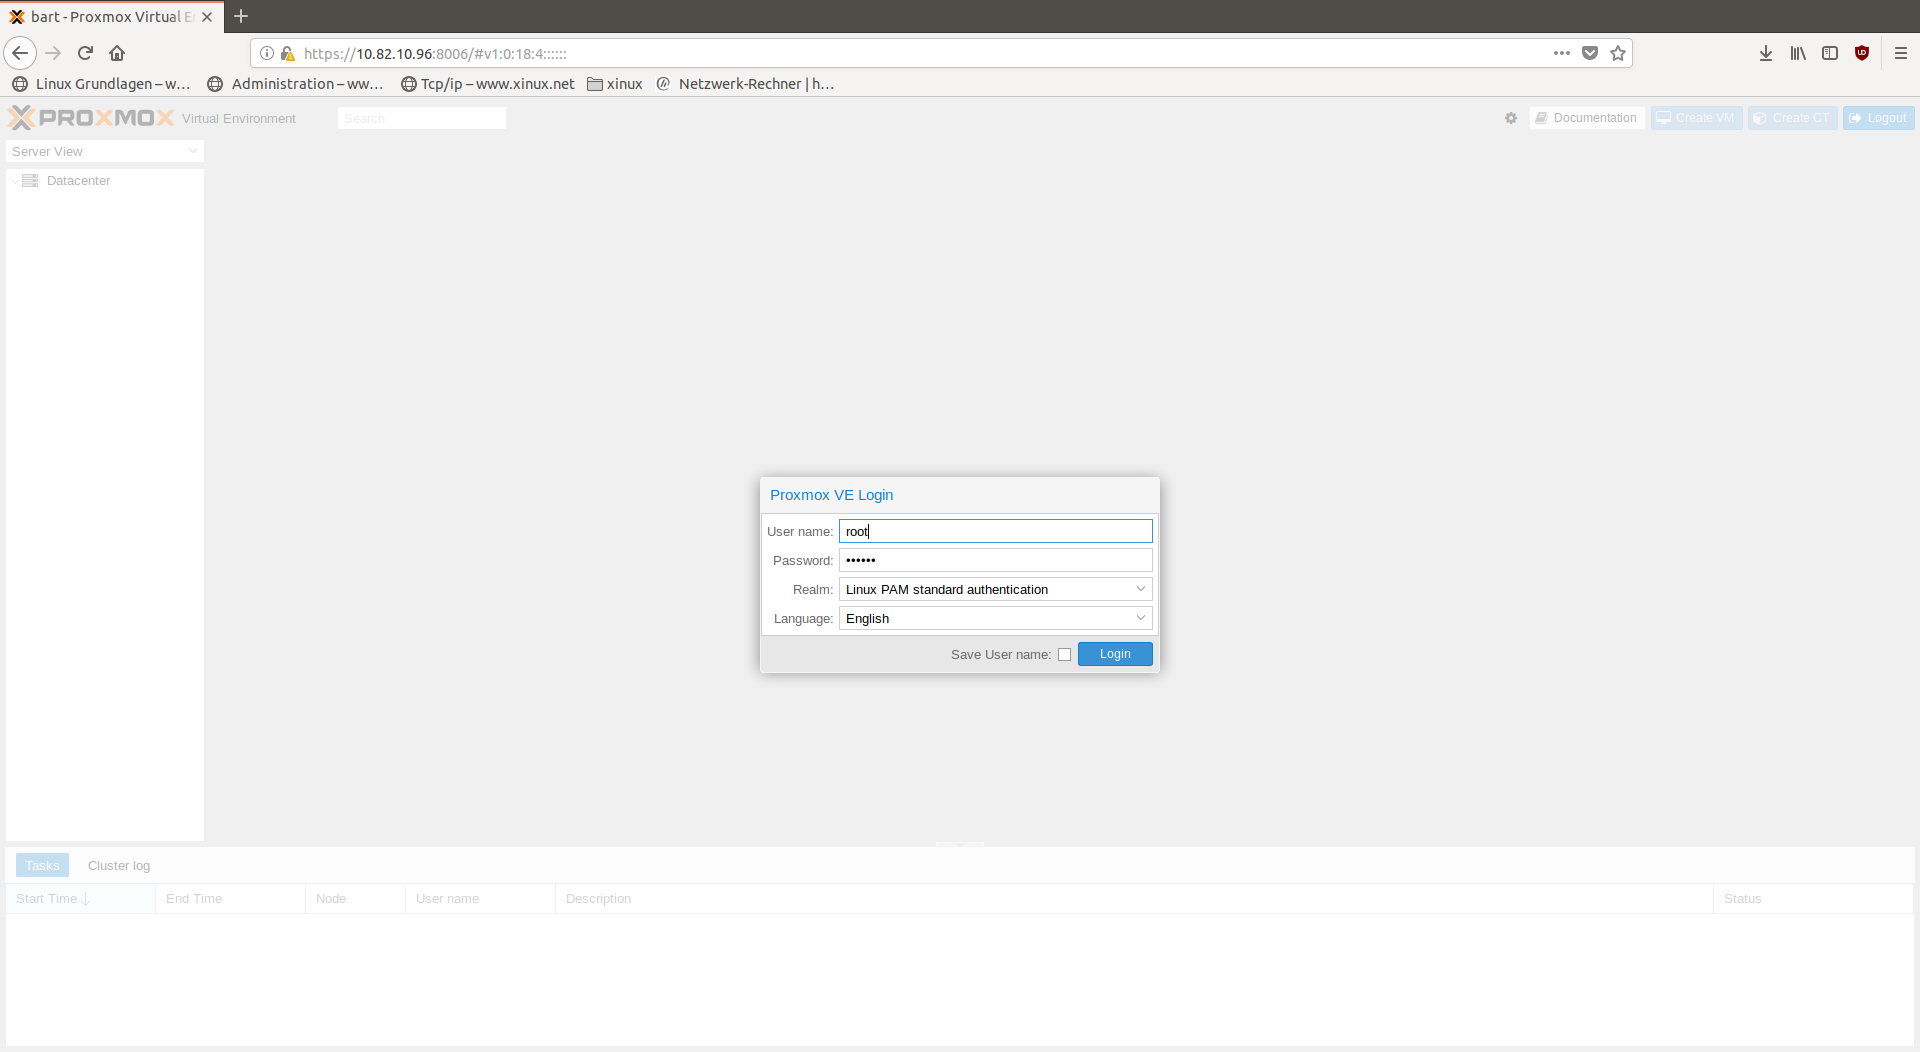
Task: Open the Firefox hamburger menu
Action: 1901,53
